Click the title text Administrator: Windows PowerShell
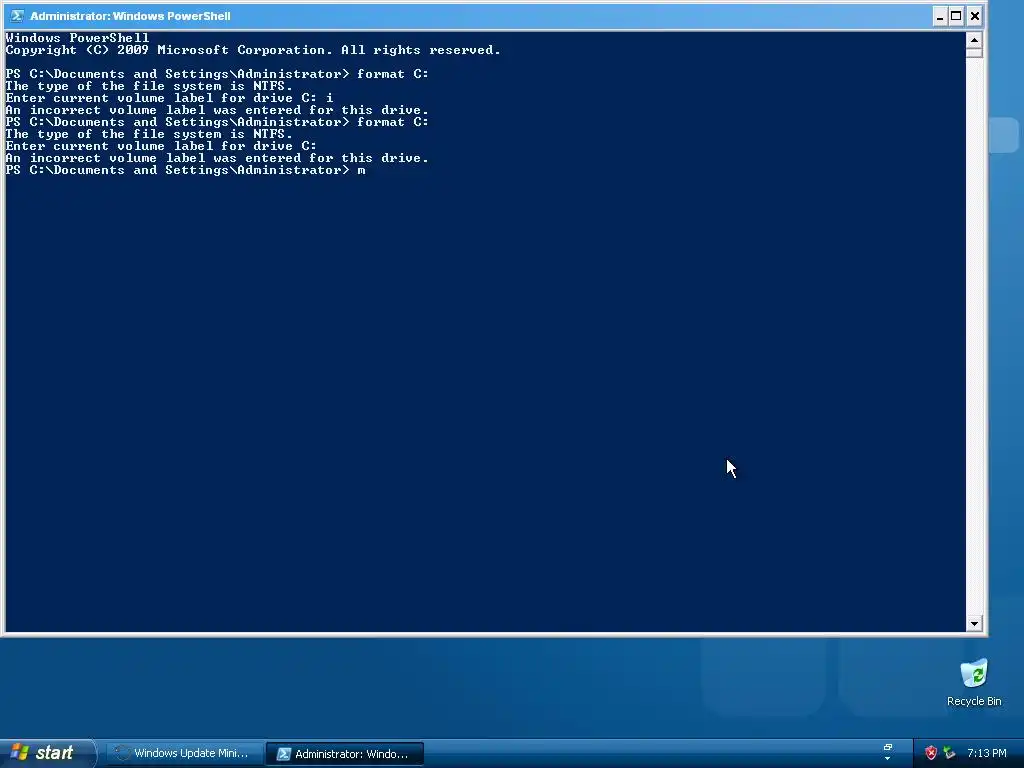The width and height of the screenshot is (1024, 768). [x=130, y=16]
